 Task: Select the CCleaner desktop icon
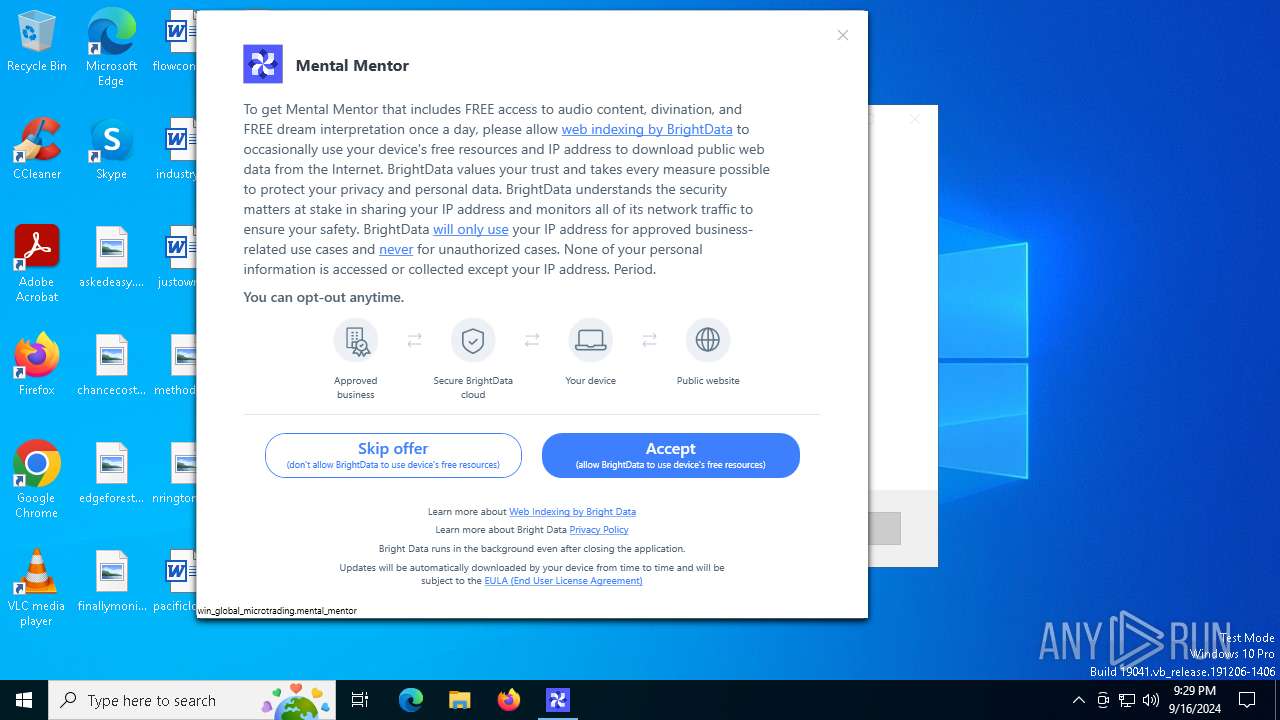point(37,150)
